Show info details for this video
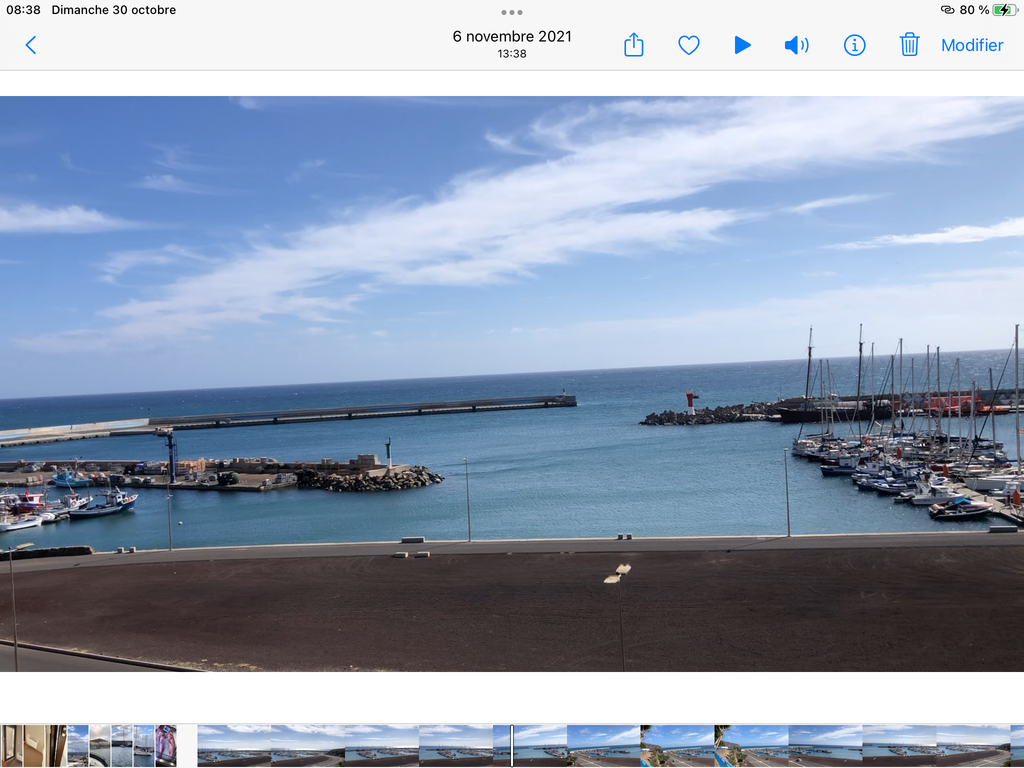Viewport: 1024px width, 768px height. tap(854, 45)
